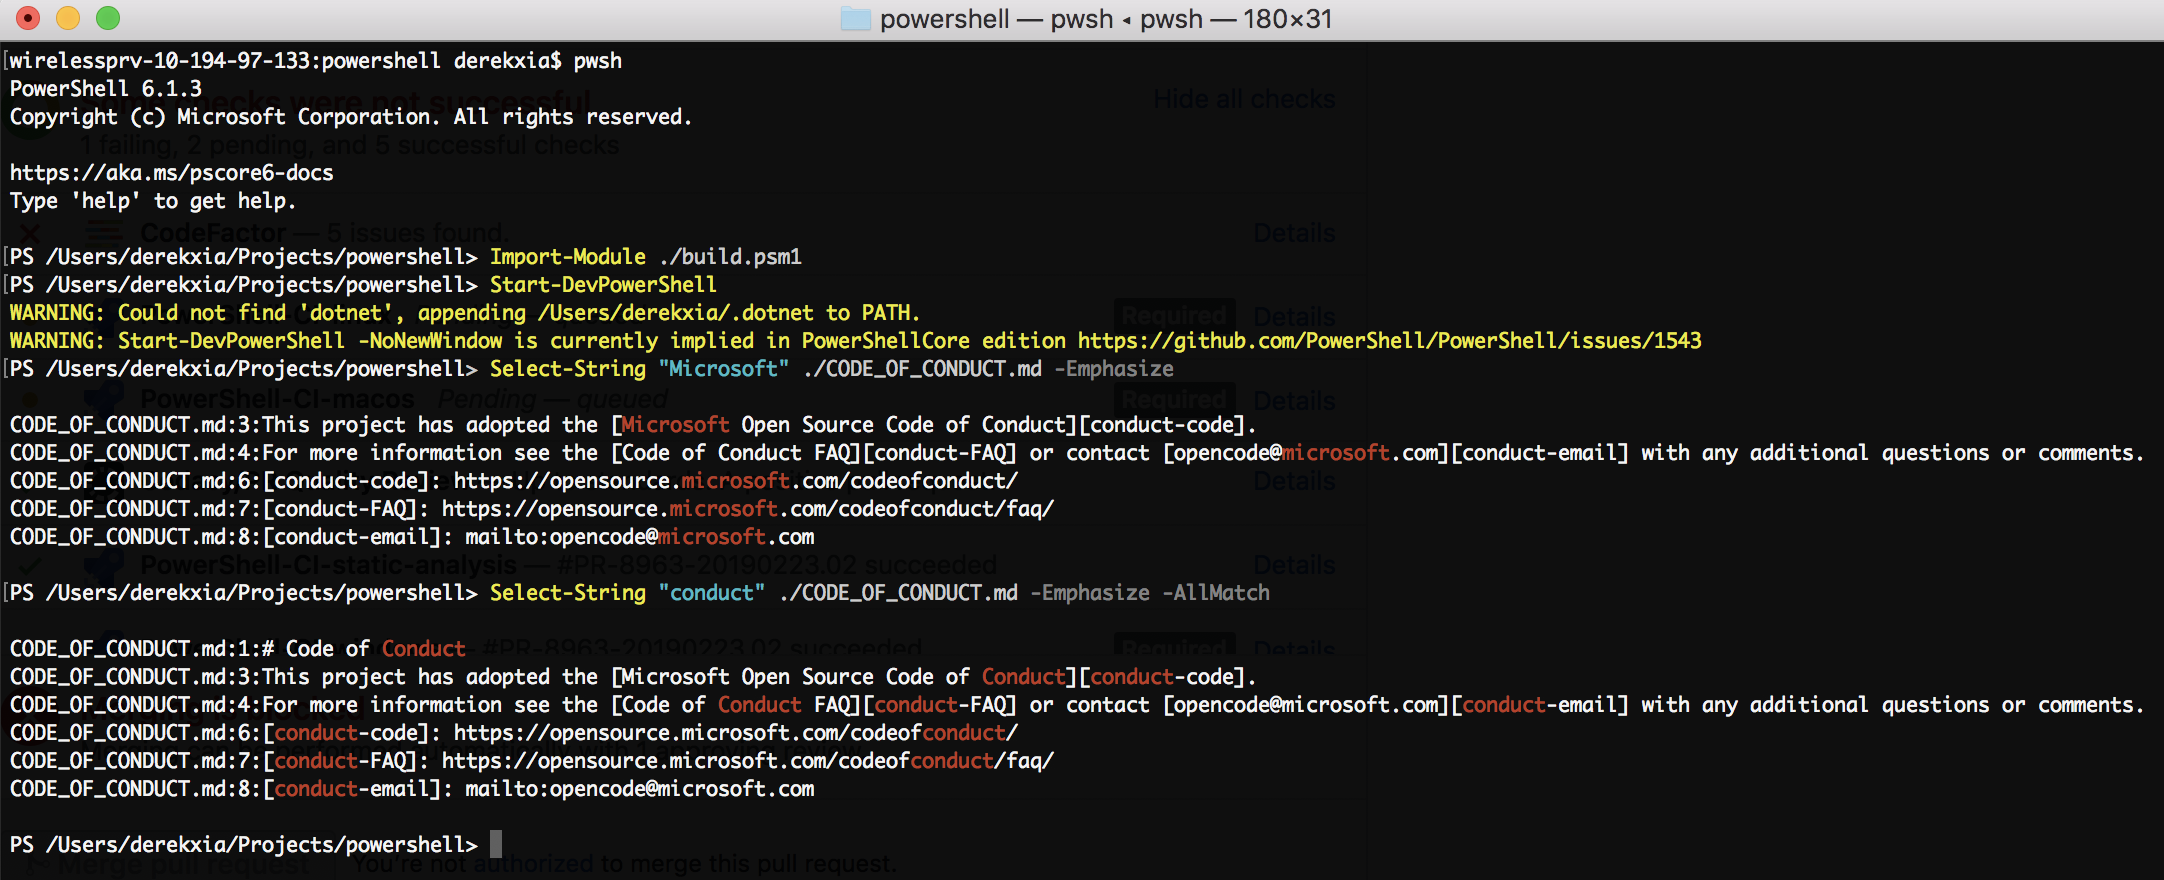This screenshot has height=880, width=2164.
Task: Click second md:6 '[conduct-code]' result line
Action: (x=514, y=733)
